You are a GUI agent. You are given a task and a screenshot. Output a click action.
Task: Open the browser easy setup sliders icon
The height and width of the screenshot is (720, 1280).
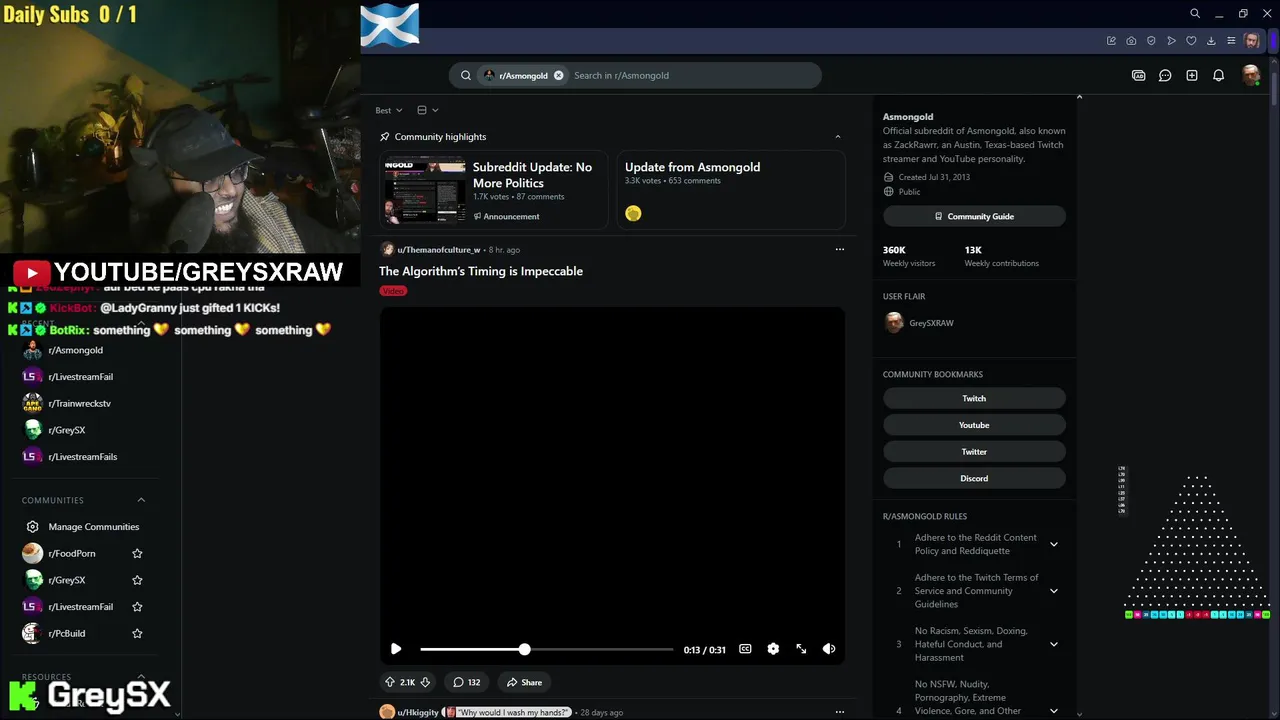(x=1231, y=41)
